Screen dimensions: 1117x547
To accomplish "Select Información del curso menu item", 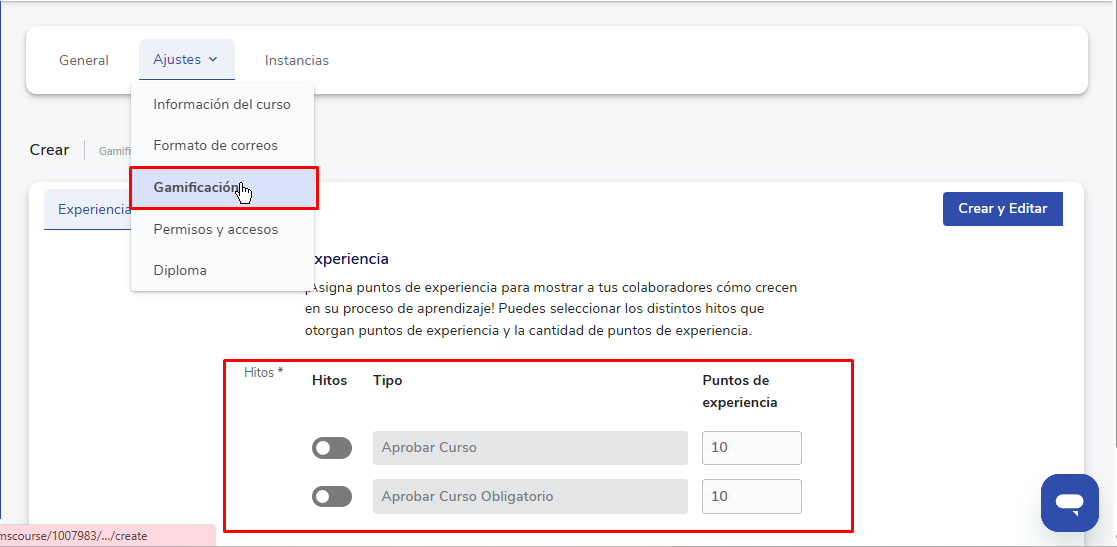I will [222, 104].
